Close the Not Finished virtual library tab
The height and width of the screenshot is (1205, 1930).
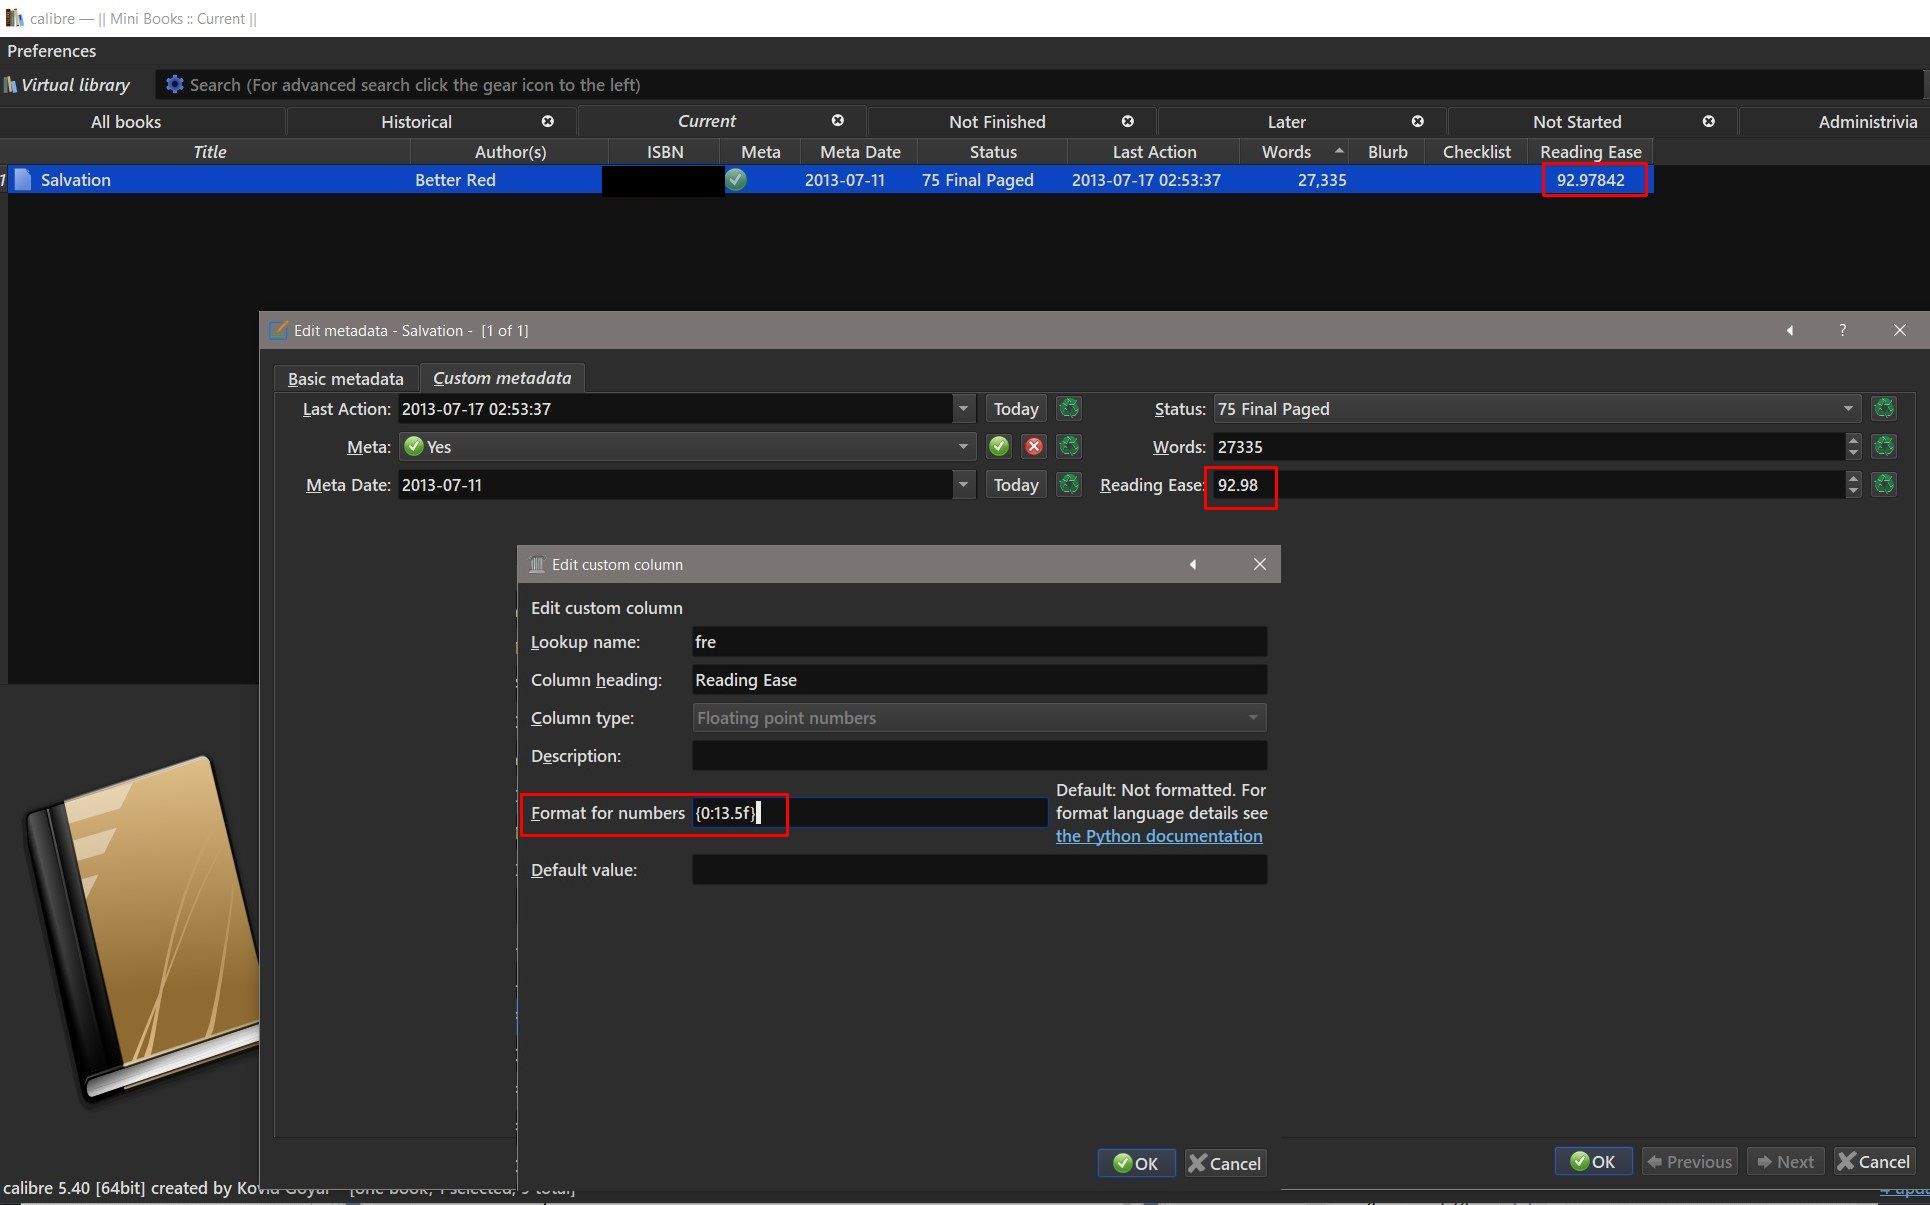[1128, 121]
